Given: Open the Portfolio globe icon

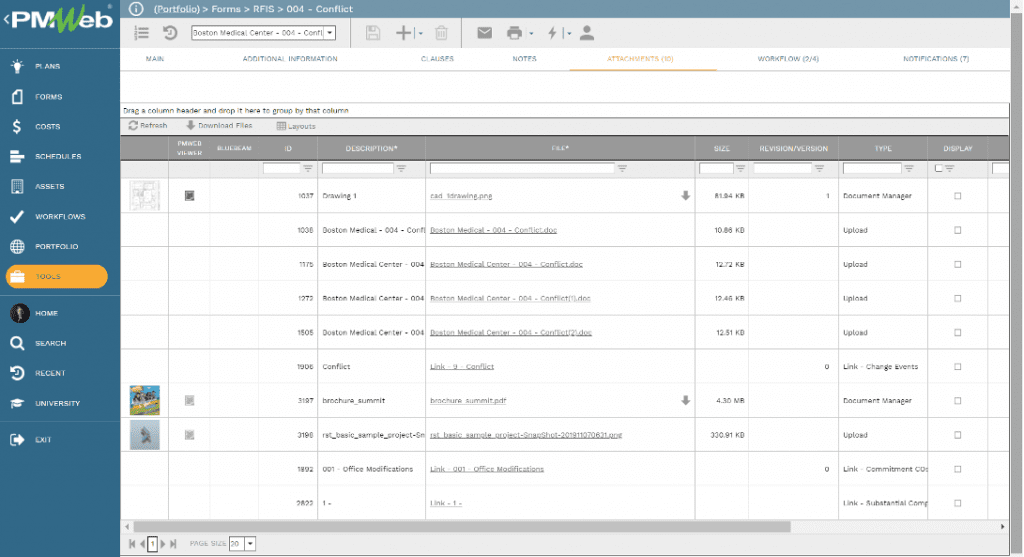Looking at the screenshot, I should click(17, 247).
